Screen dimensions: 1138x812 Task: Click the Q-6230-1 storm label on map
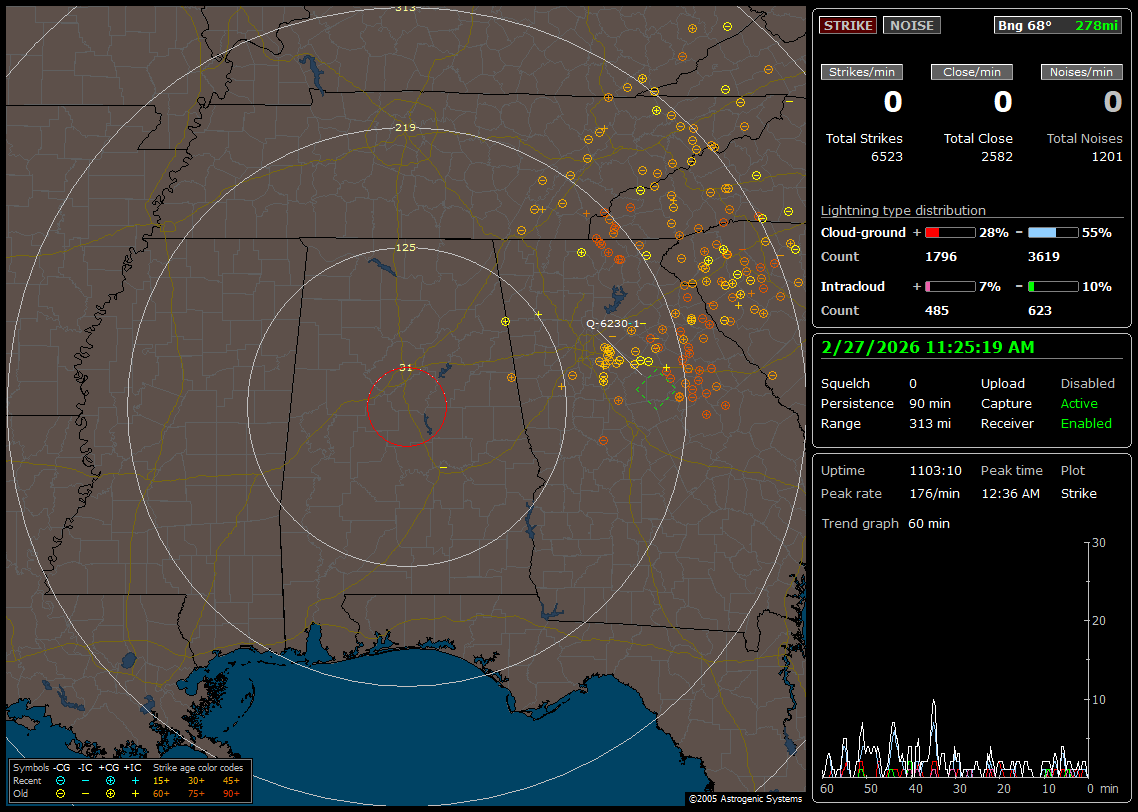pyautogui.click(x=612, y=324)
